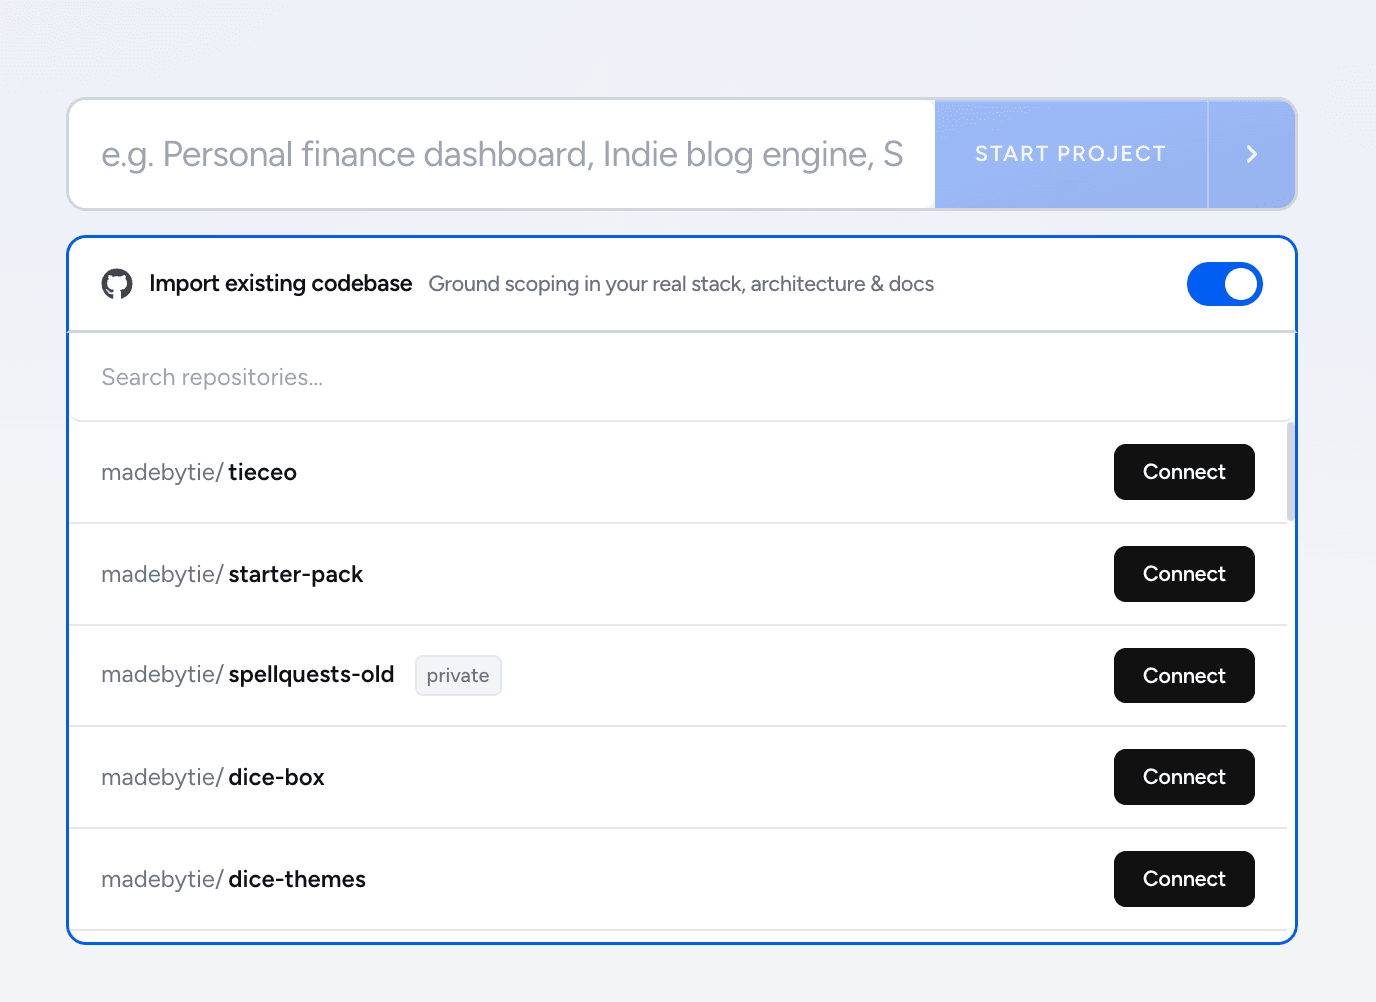Connect the spellquests-old repository
1376x1002 pixels.
click(x=1184, y=676)
